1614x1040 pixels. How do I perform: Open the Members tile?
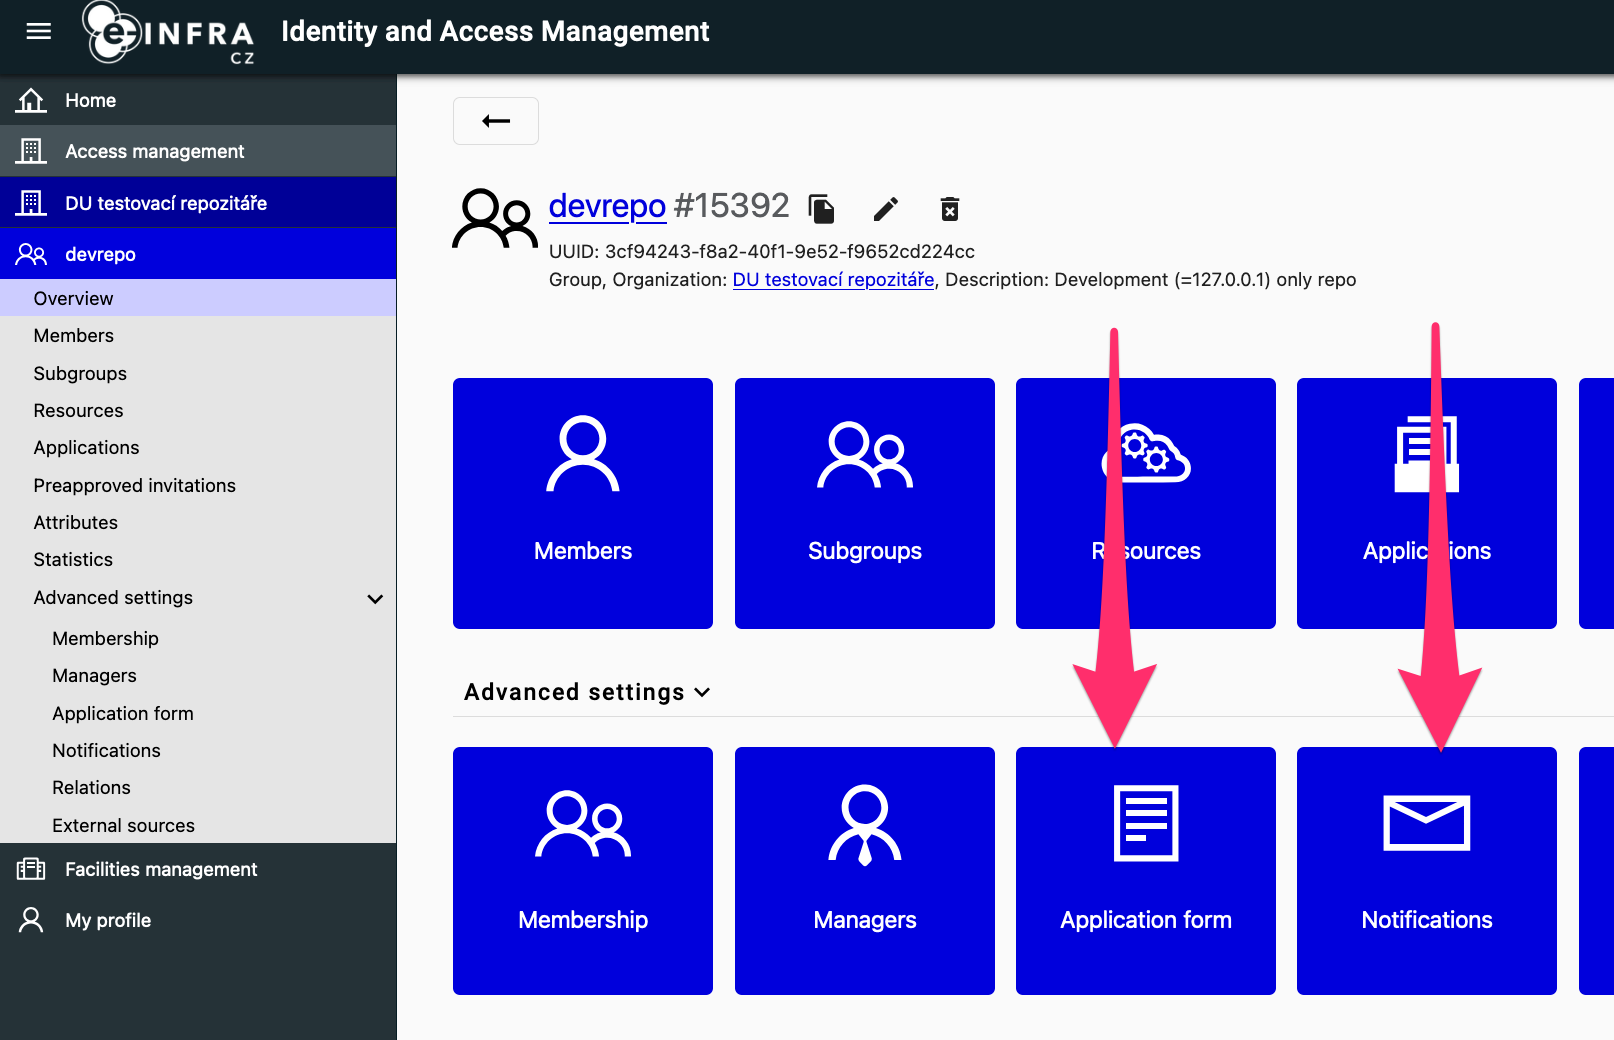(x=583, y=503)
